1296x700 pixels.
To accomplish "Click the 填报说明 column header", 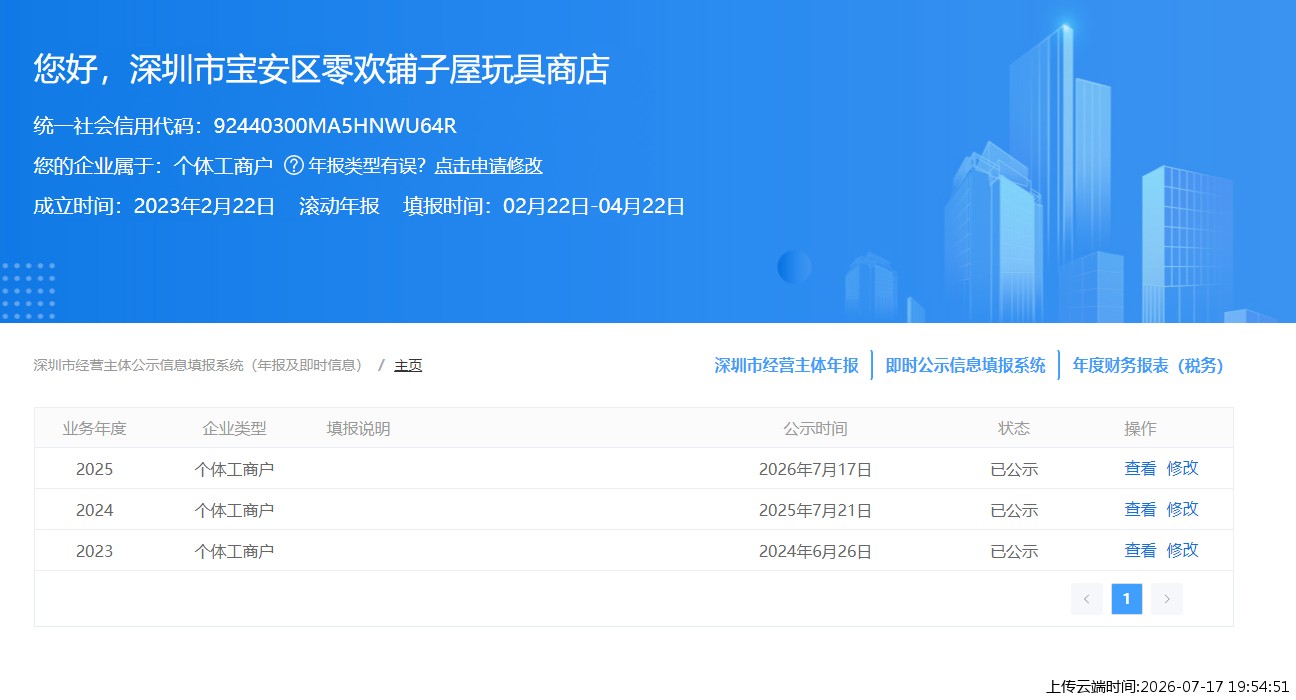I will click(x=358, y=429).
